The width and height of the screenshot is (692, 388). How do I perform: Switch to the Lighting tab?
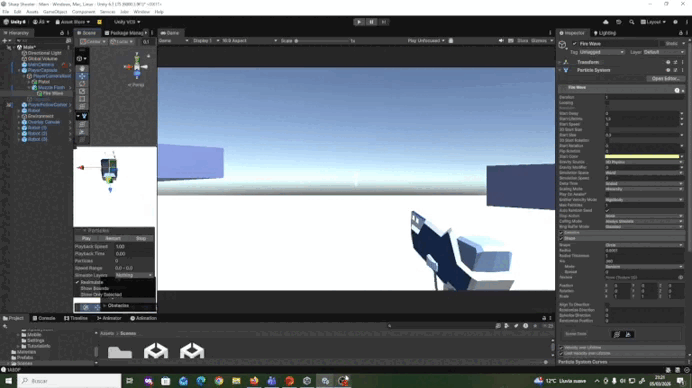coord(605,33)
